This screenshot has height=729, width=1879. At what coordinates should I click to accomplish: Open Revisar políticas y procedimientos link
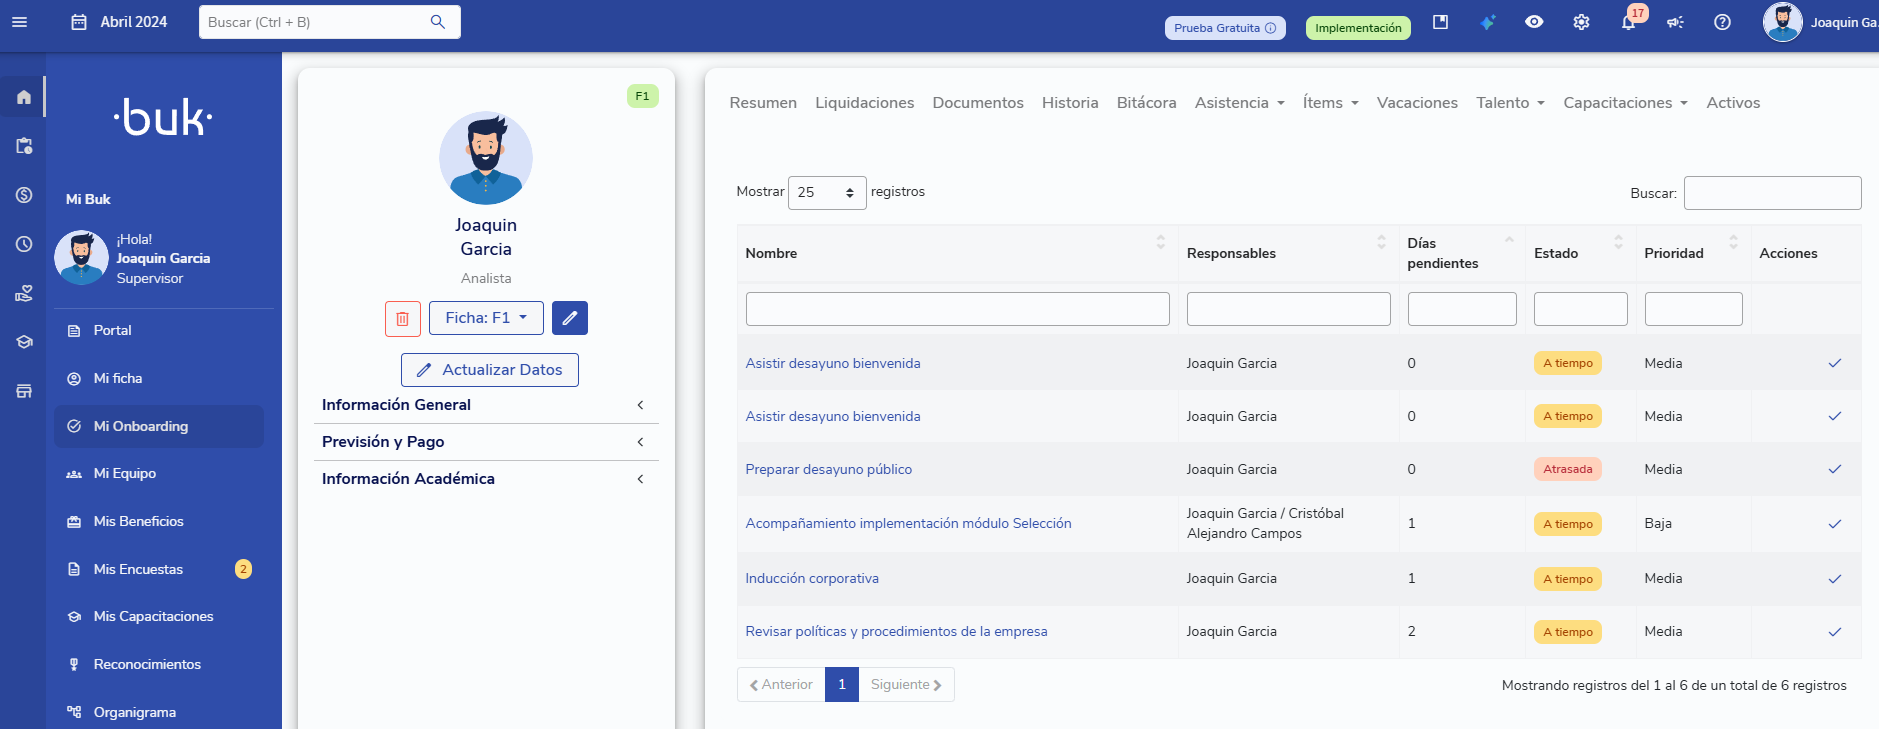pos(896,632)
